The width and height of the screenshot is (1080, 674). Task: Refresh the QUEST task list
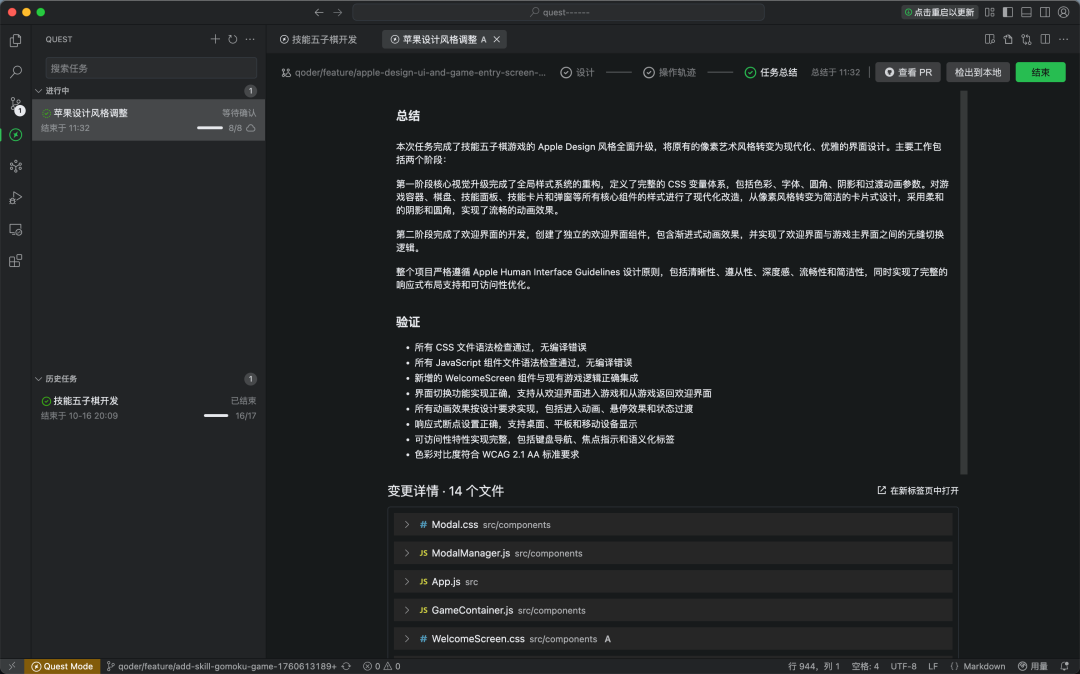(x=233, y=39)
